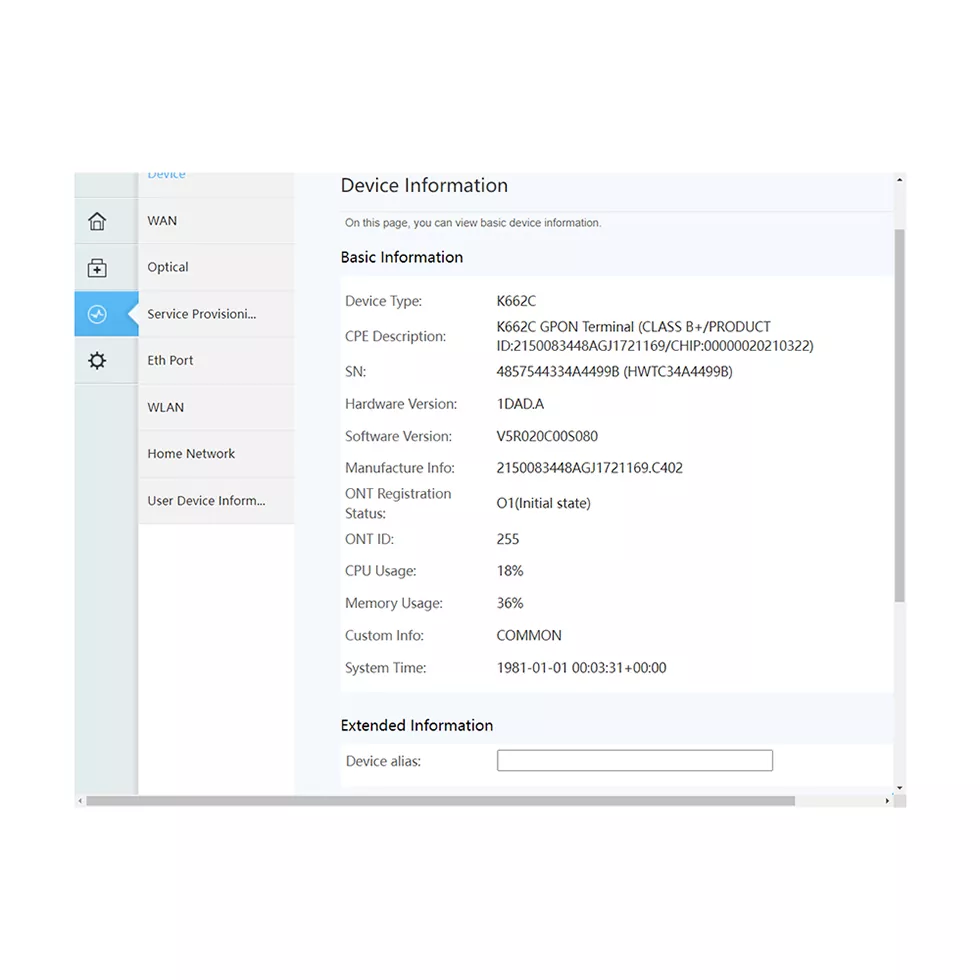Click the horizontal scrollbar left arrow
This screenshot has height=980, width=980.
click(x=80, y=801)
